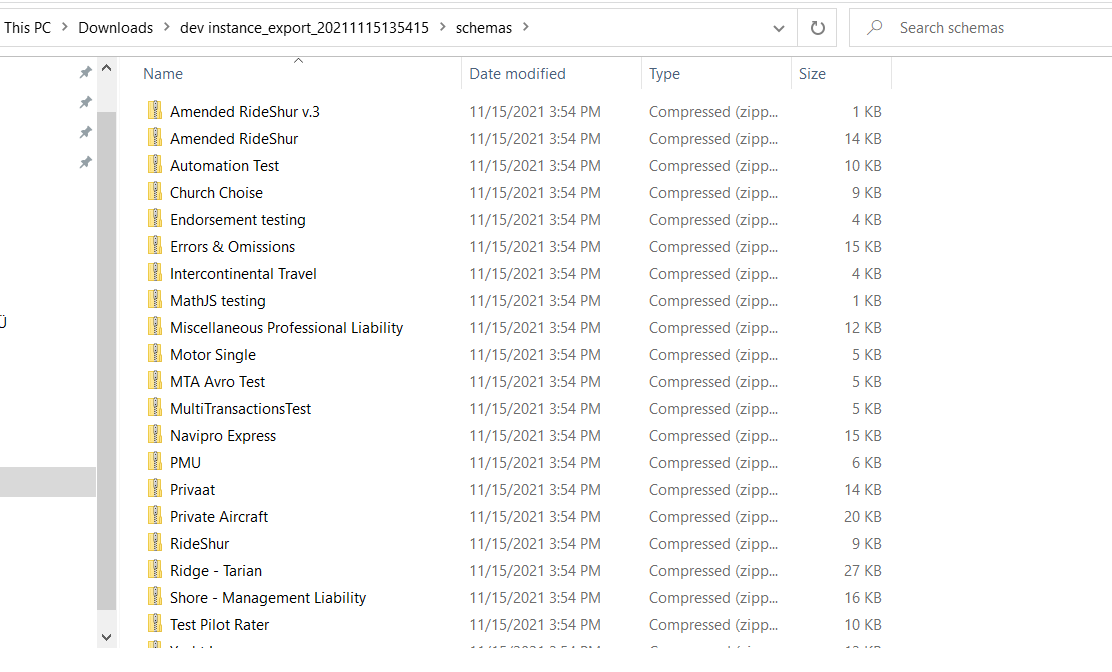Select the Test Pilot Rater zip icon
This screenshot has height=672, width=1112.
coord(155,624)
